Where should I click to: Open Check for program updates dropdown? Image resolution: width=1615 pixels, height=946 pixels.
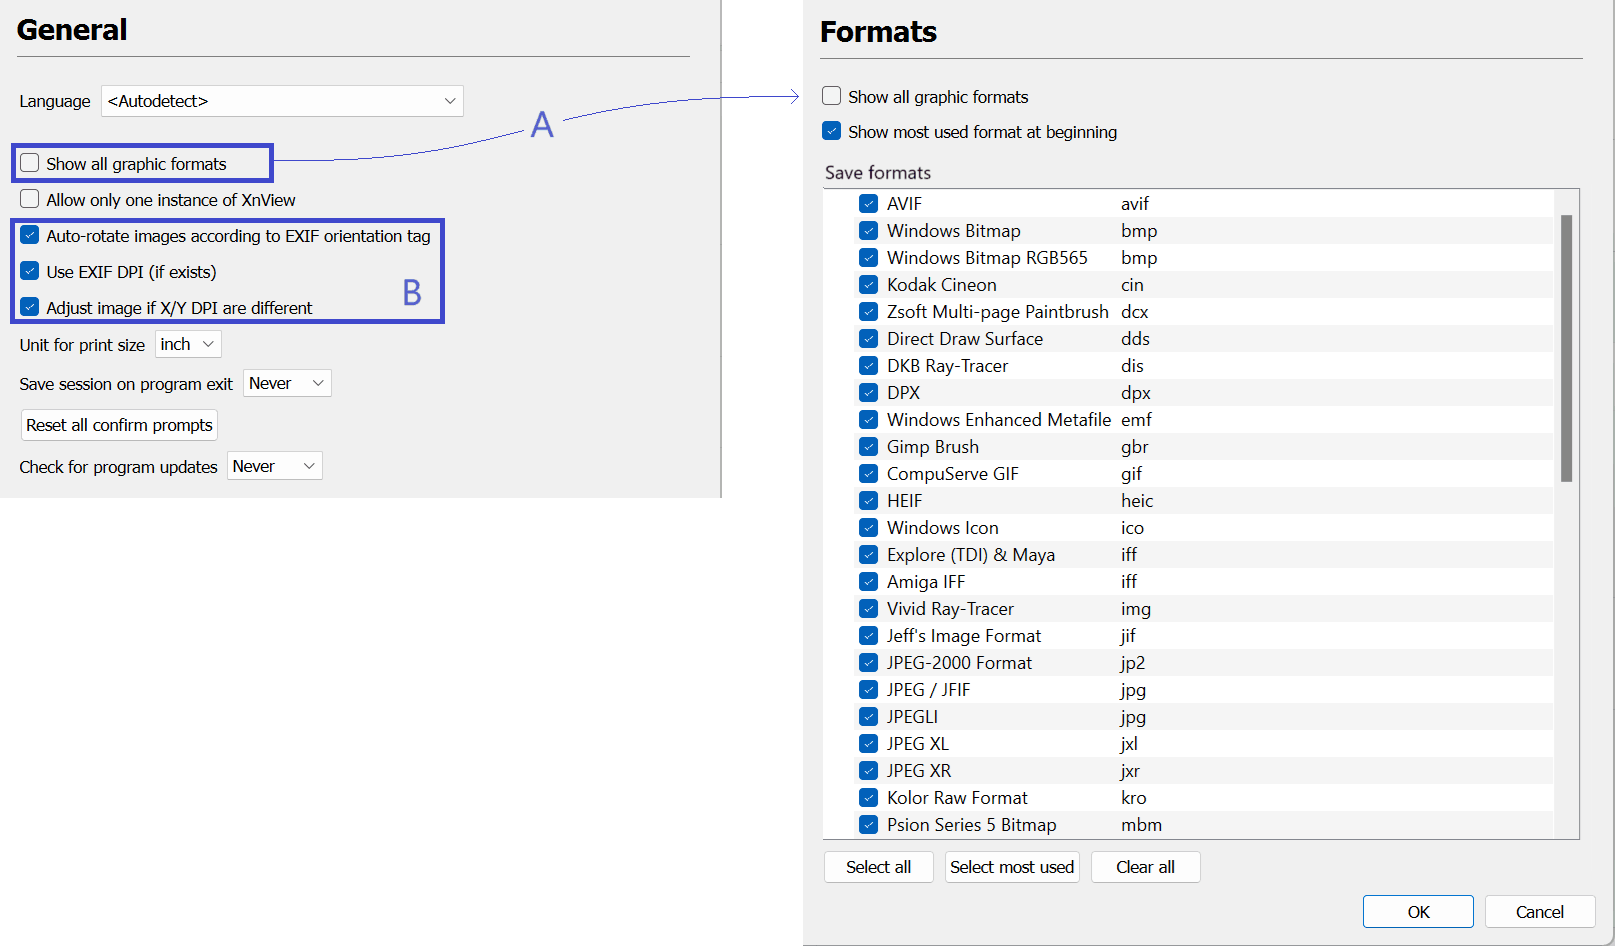[x=274, y=466]
